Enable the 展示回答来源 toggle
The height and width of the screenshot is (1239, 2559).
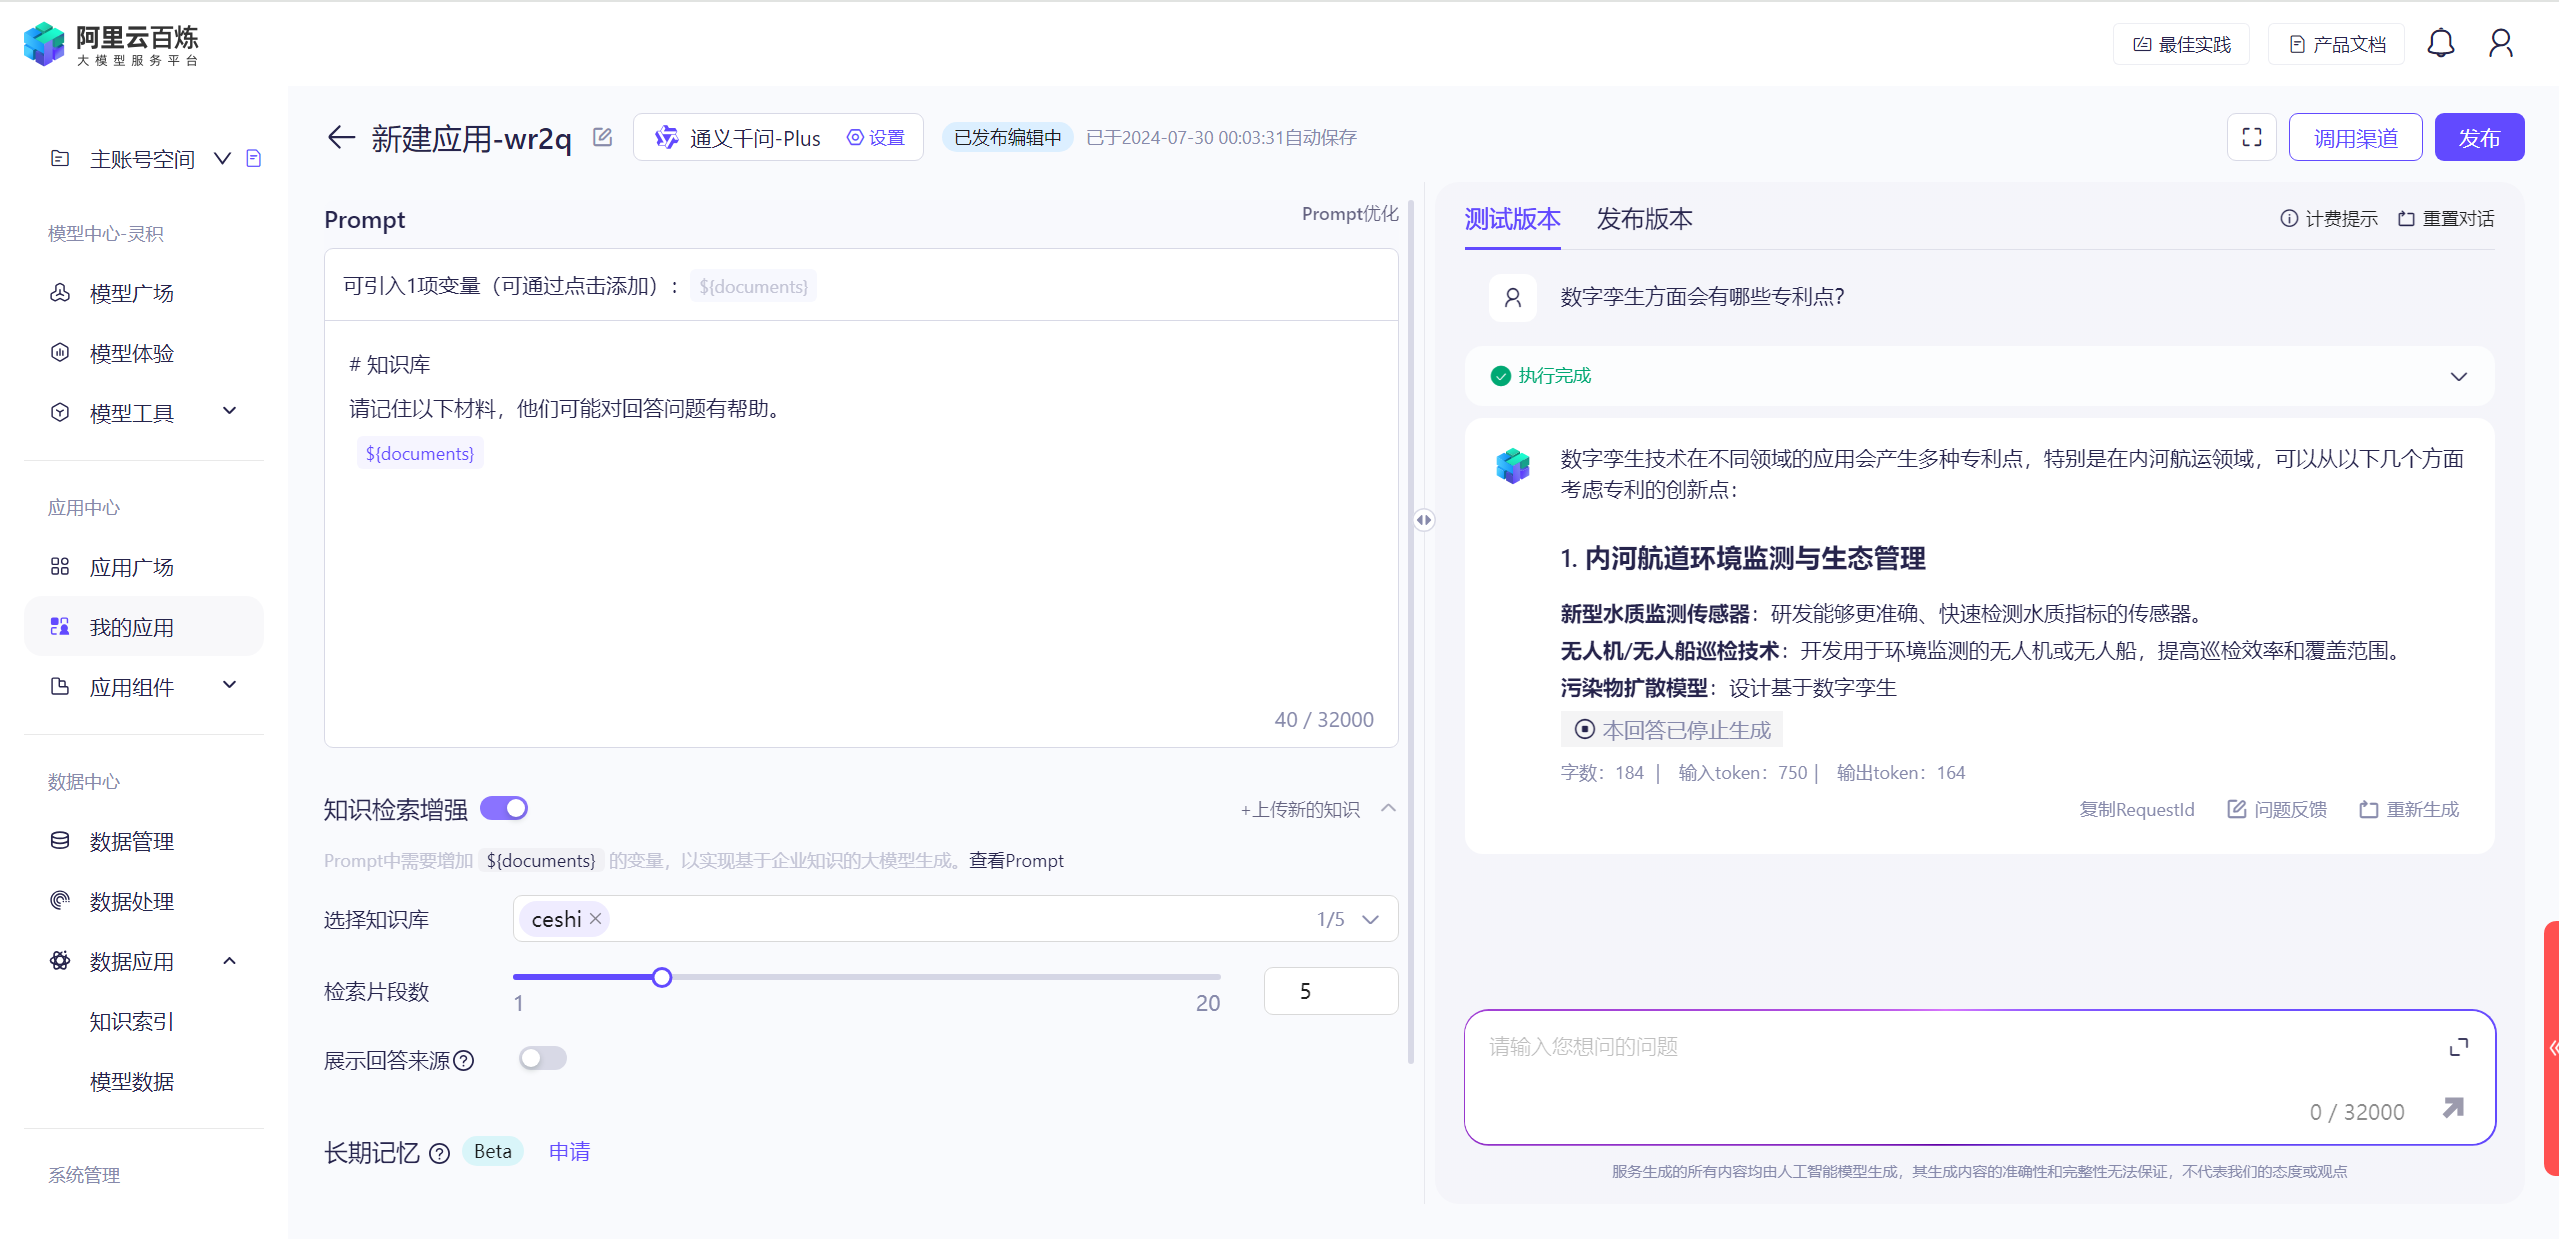click(542, 1058)
